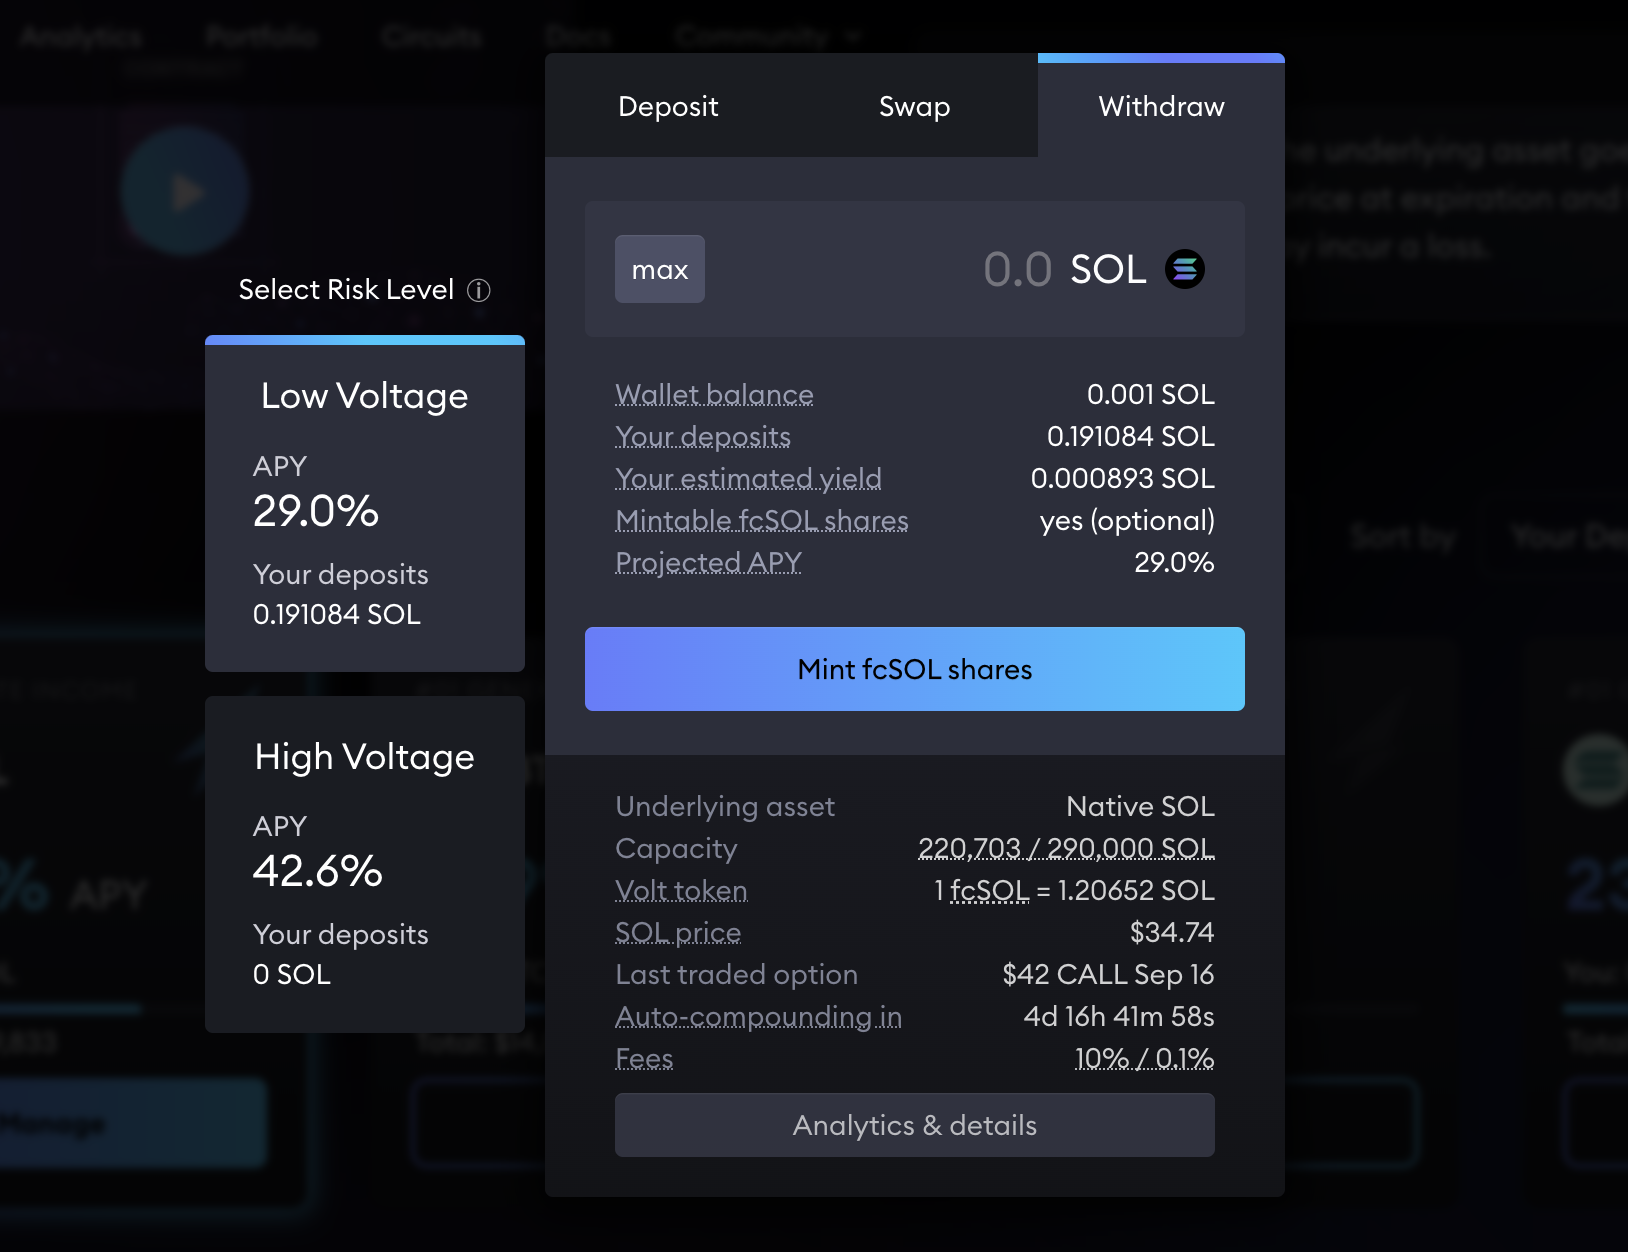1628x1252 pixels.
Task: Click the Auto-compounding in label
Action: [758, 1016]
